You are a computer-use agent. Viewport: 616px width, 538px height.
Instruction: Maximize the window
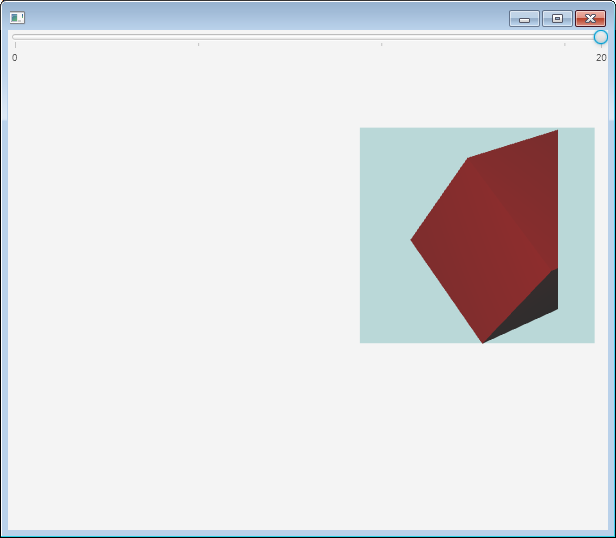(x=557, y=18)
